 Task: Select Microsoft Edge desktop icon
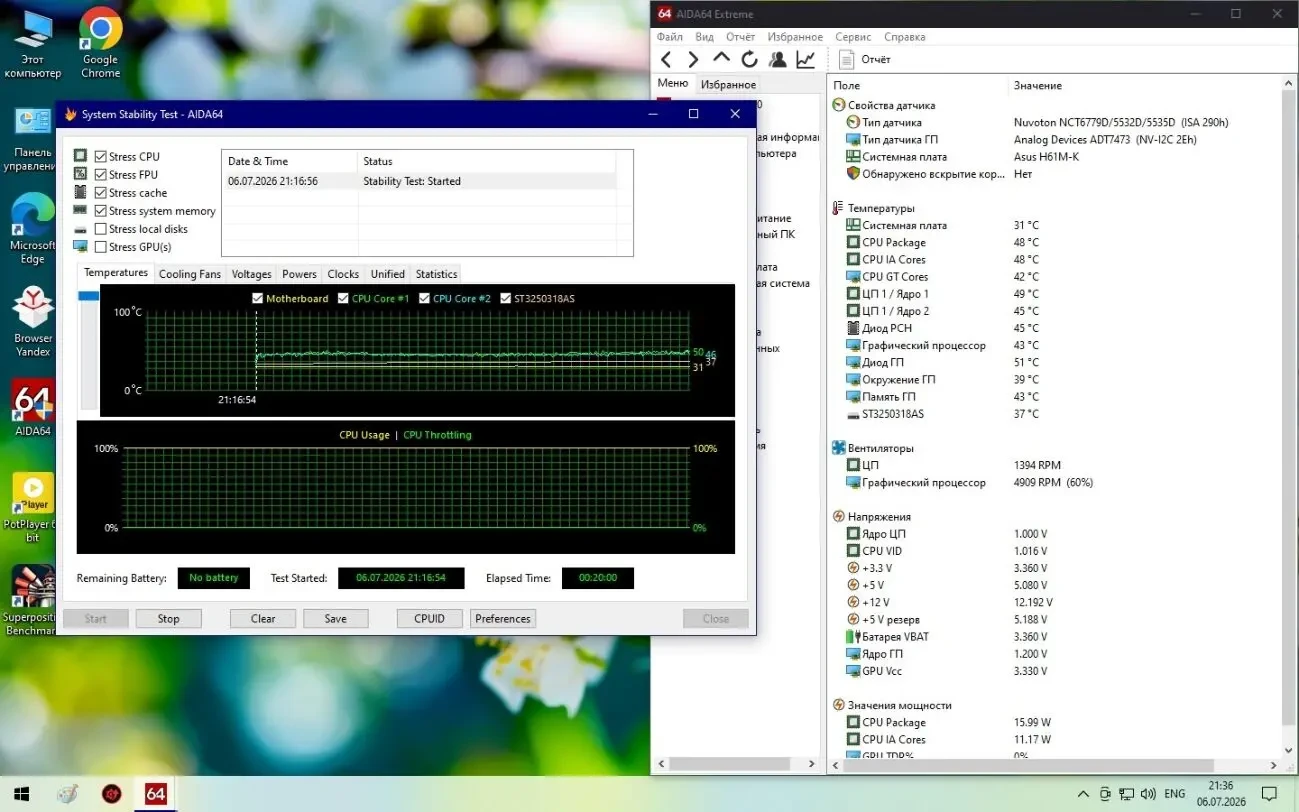(x=32, y=229)
